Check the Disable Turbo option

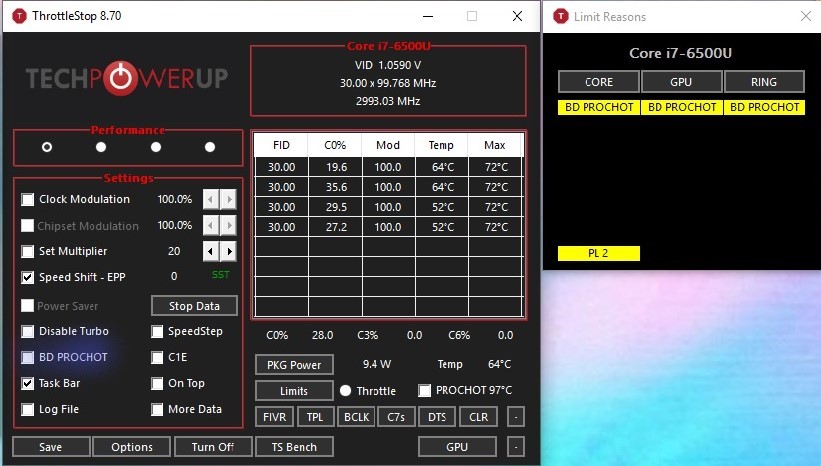pyautogui.click(x=27, y=331)
